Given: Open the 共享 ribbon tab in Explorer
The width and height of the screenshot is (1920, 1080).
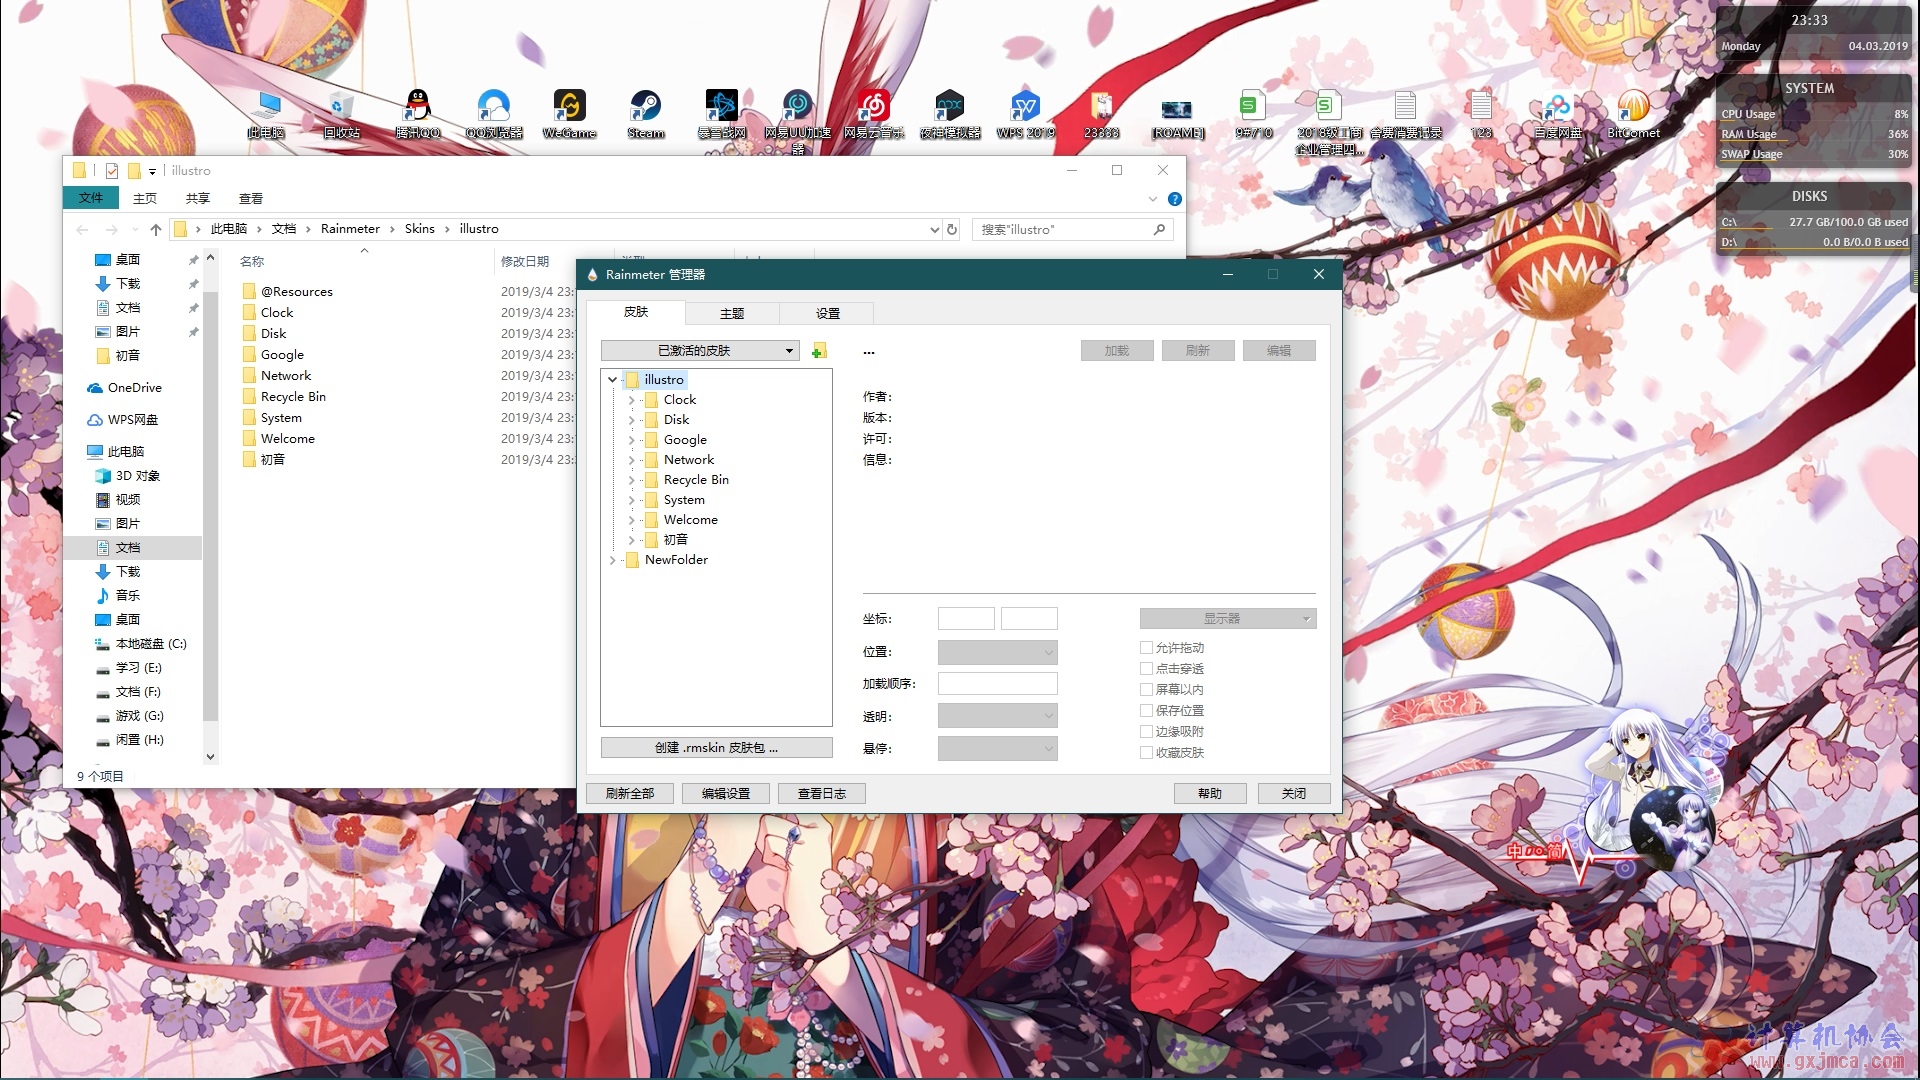Looking at the screenshot, I should pos(198,198).
